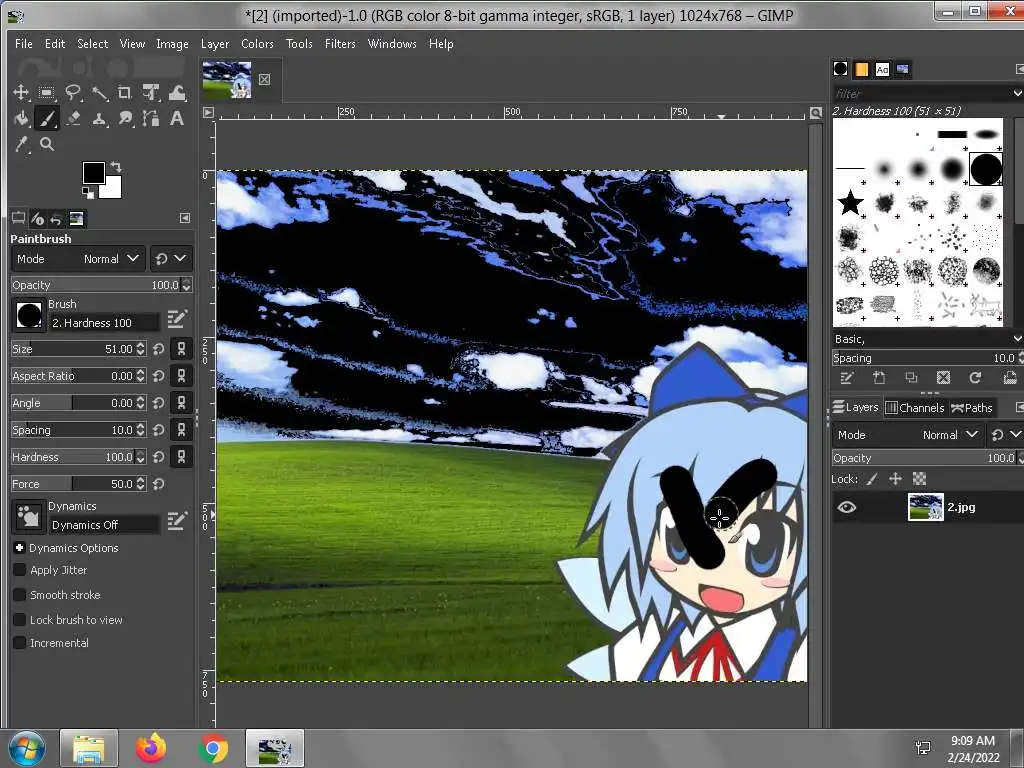Click Delete brush icon in Brushes panel
Viewport: 1024px width, 768px height.
point(943,377)
